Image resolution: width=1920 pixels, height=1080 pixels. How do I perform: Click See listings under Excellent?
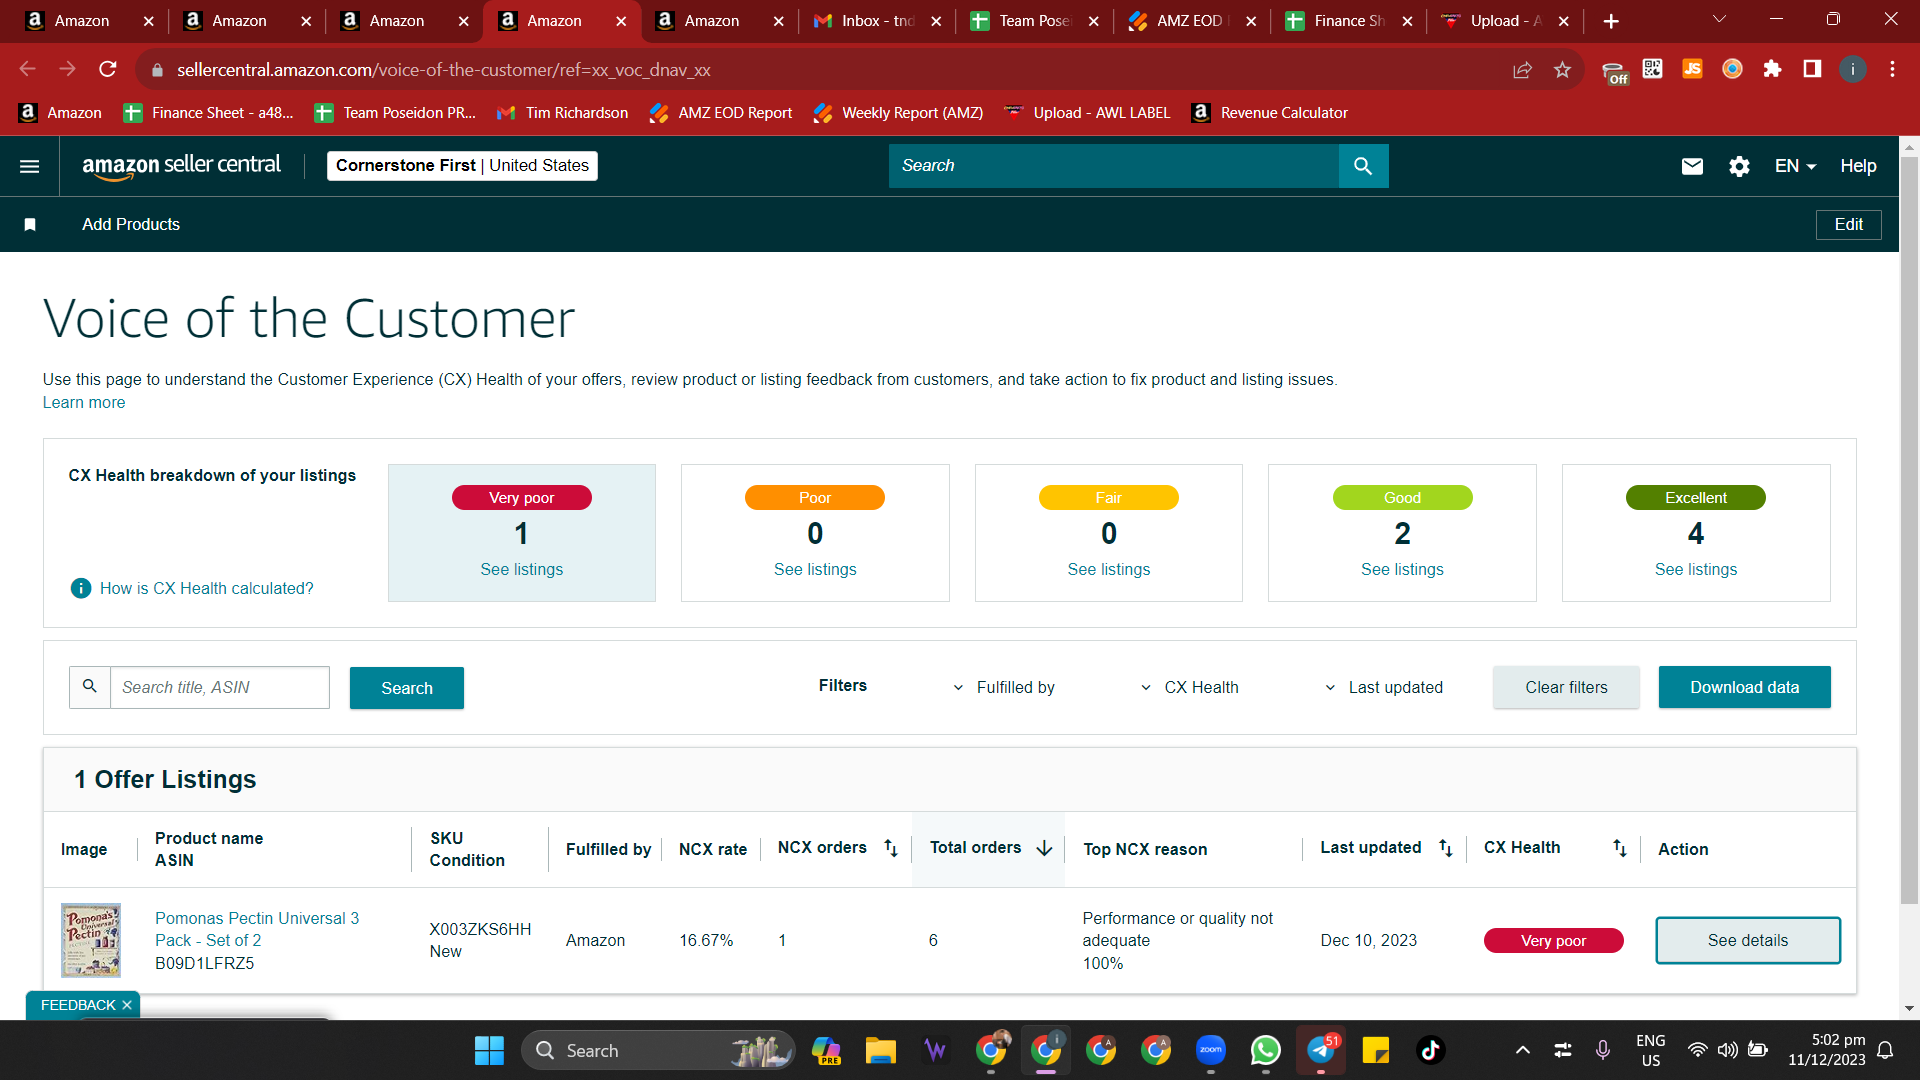point(1696,570)
